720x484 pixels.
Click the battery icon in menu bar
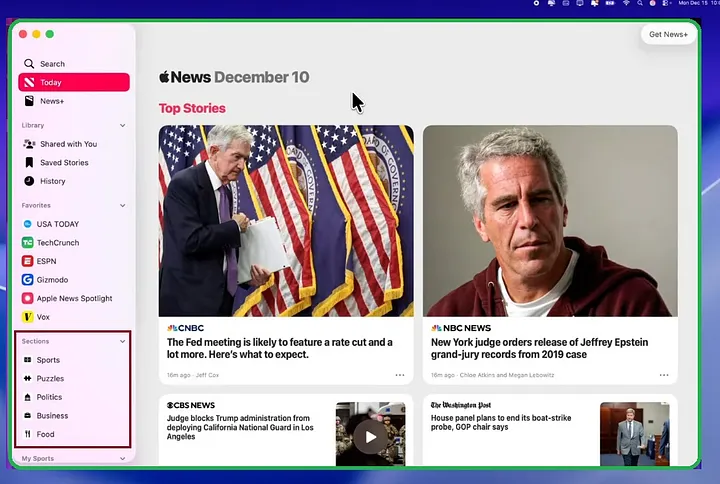coord(609,3)
